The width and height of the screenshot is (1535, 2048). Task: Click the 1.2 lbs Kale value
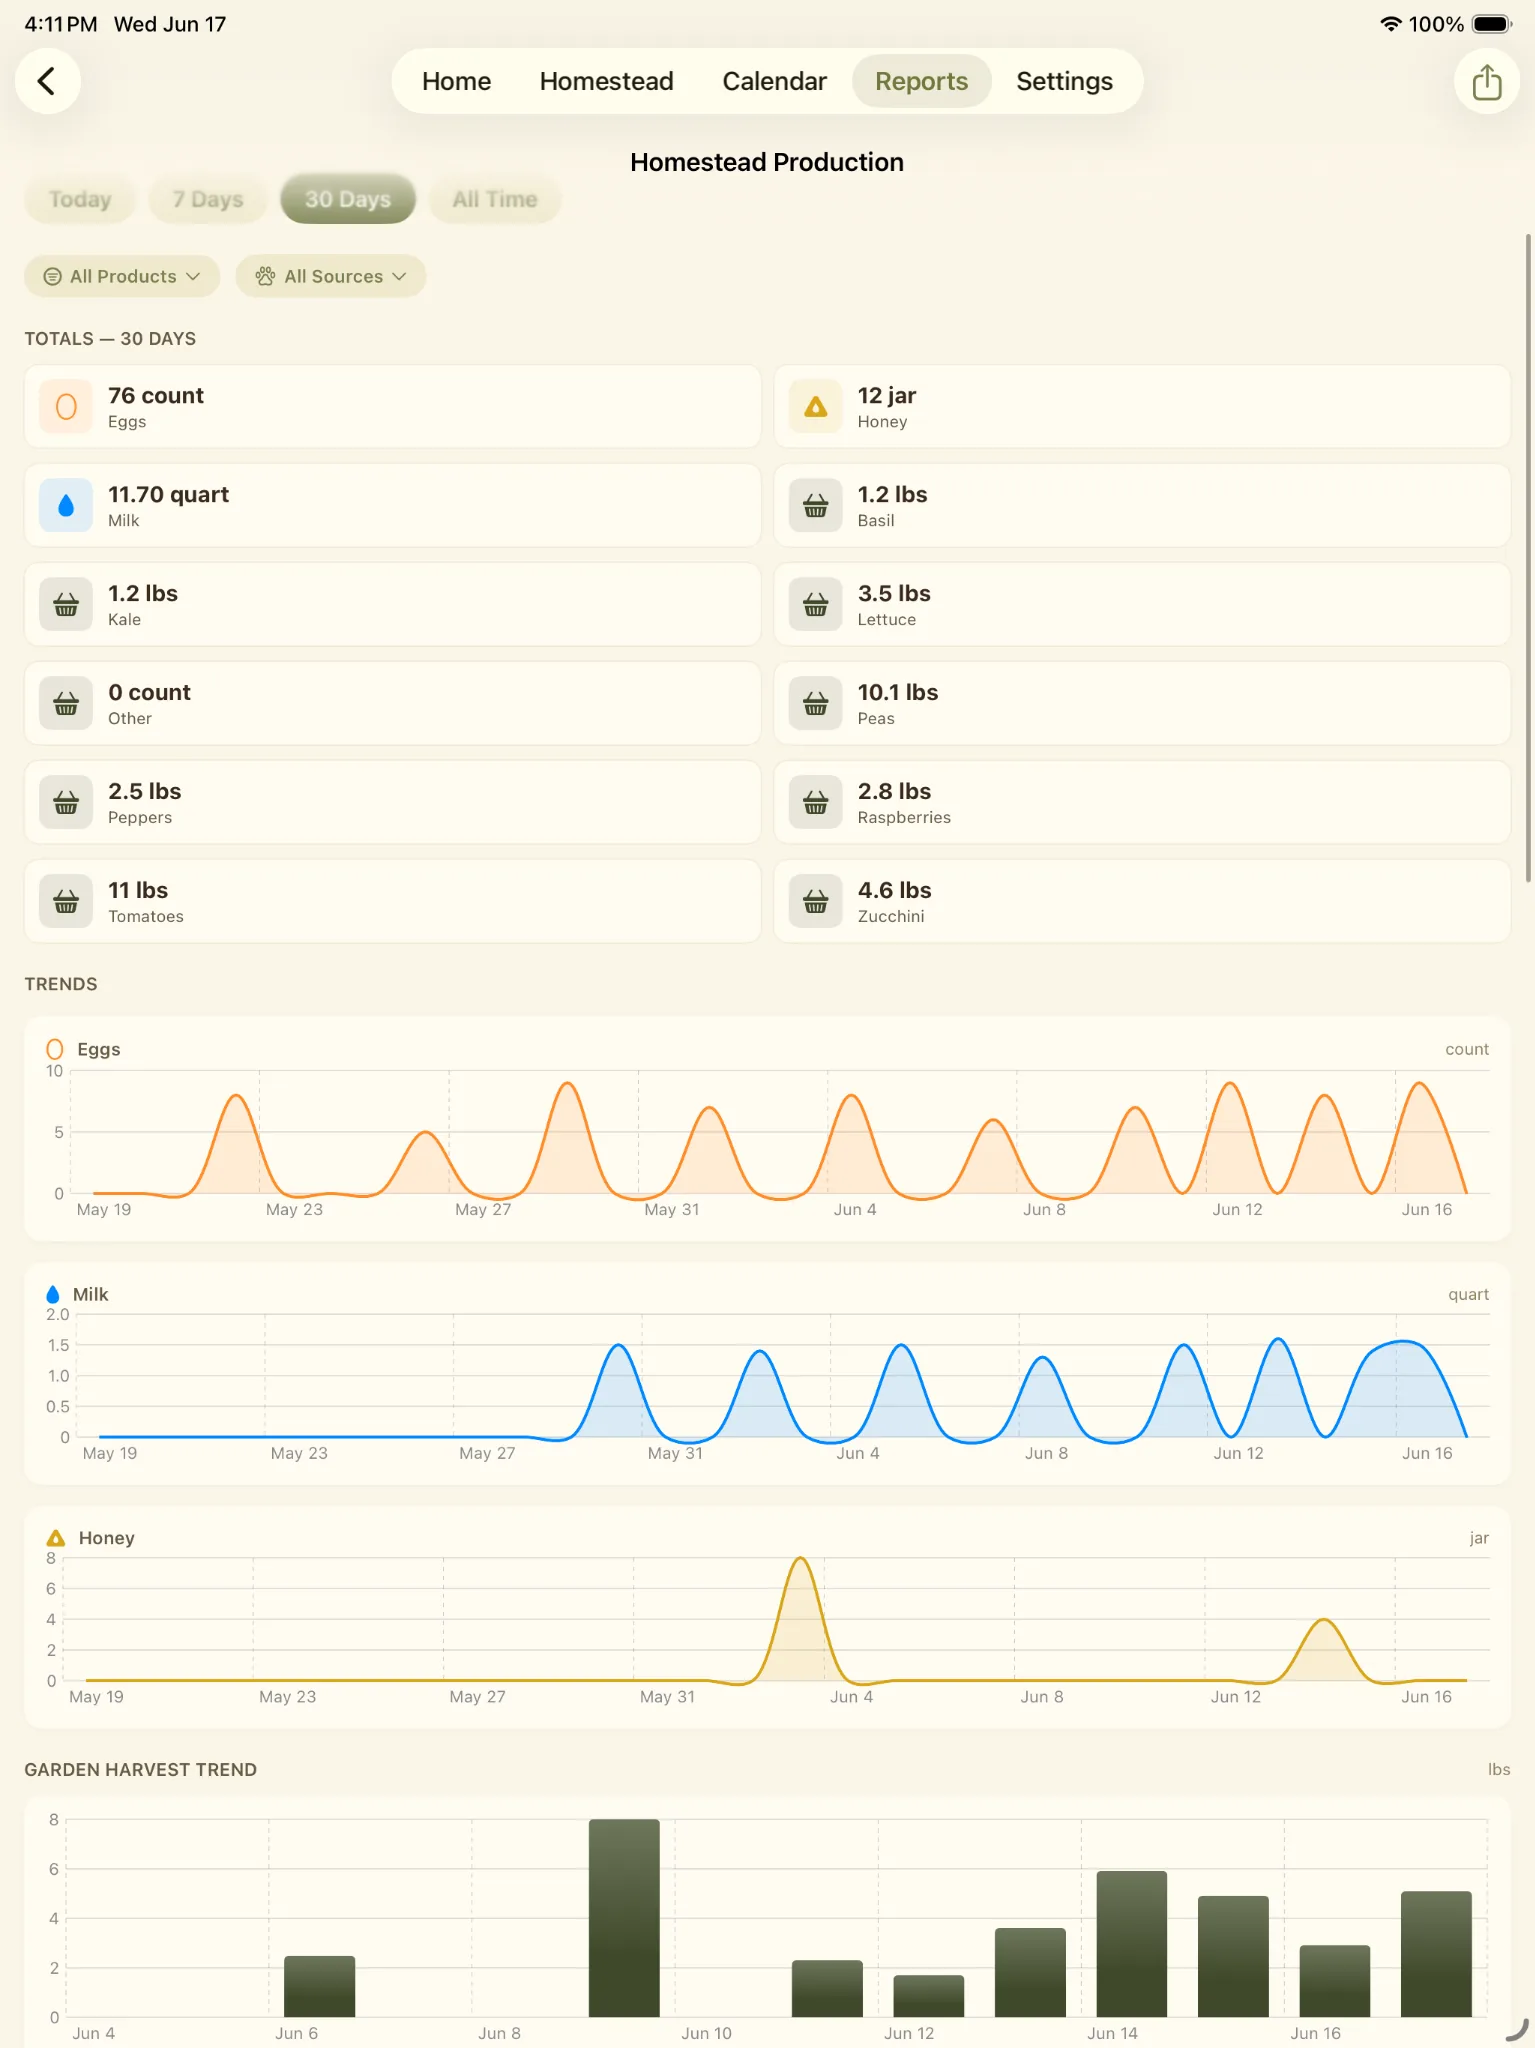pos(143,594)
